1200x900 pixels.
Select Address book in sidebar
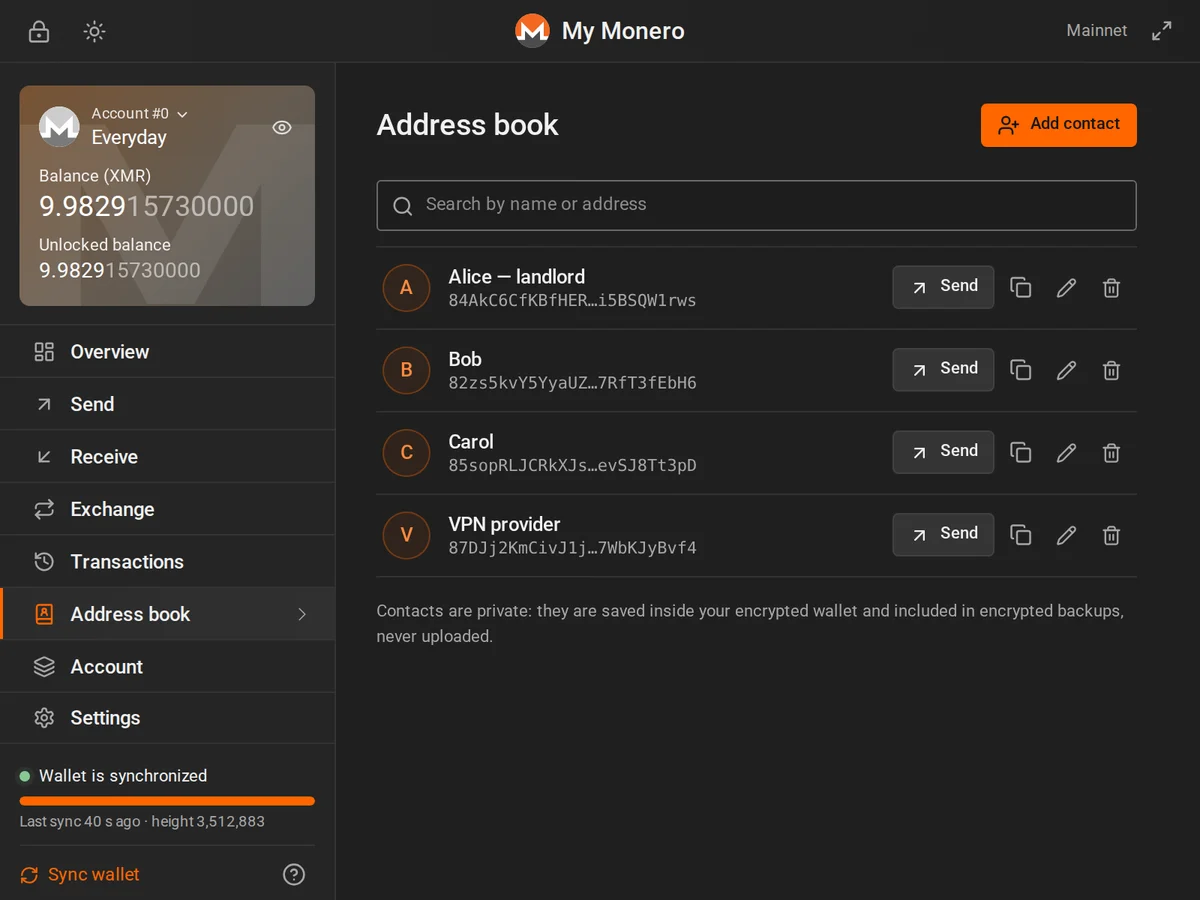[x=168, y=614]
